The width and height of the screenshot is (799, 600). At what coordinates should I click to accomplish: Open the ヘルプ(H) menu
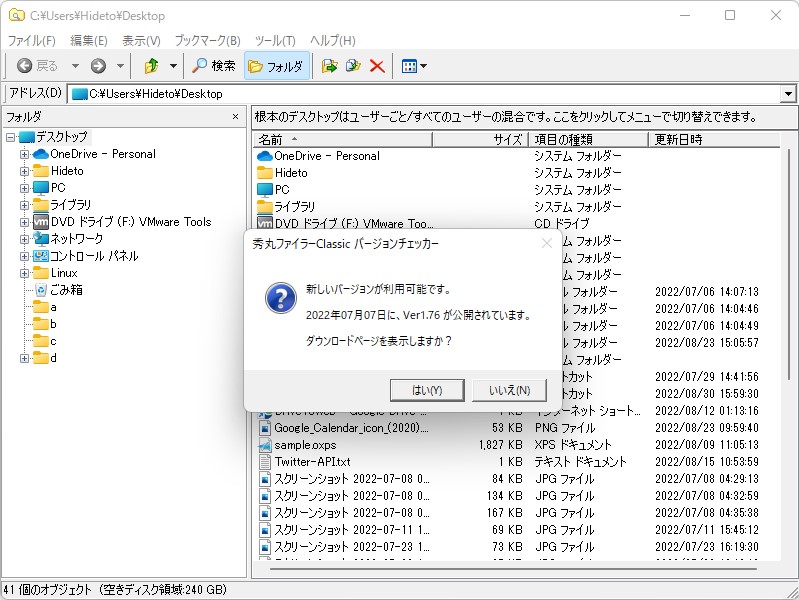pyautogui.click(x=333, y=40)
